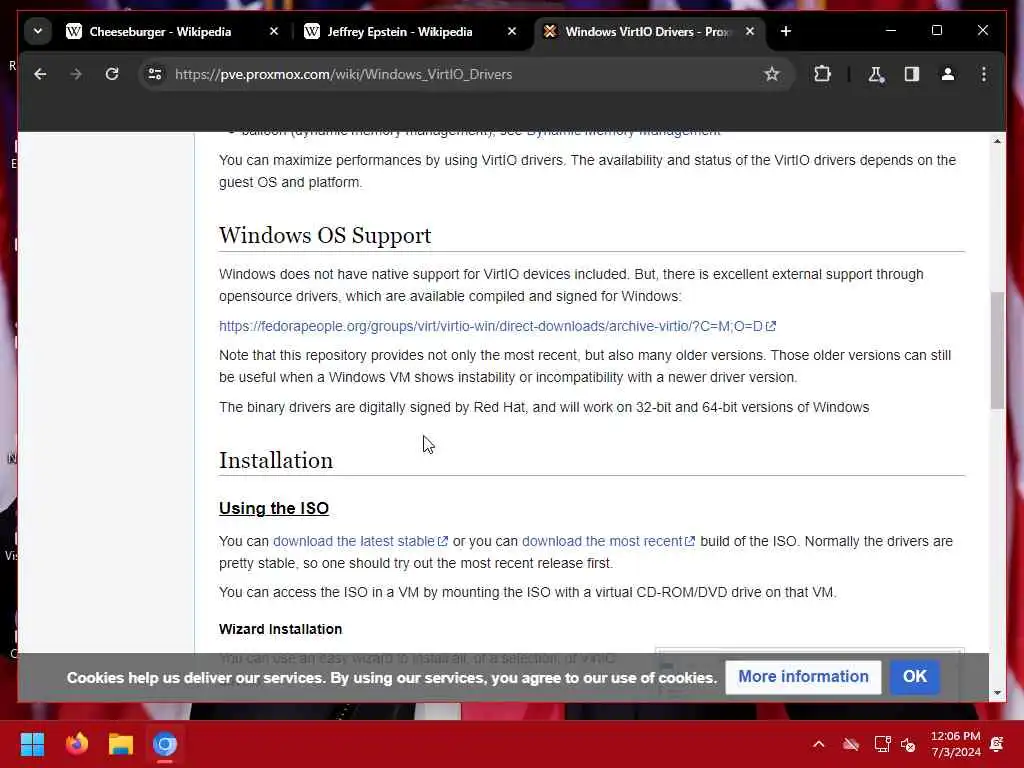The image size is (1024, 768).
Task: Click 'Wizard Installation' subheading
Action: pyautogui.click(x=280, y=629)
